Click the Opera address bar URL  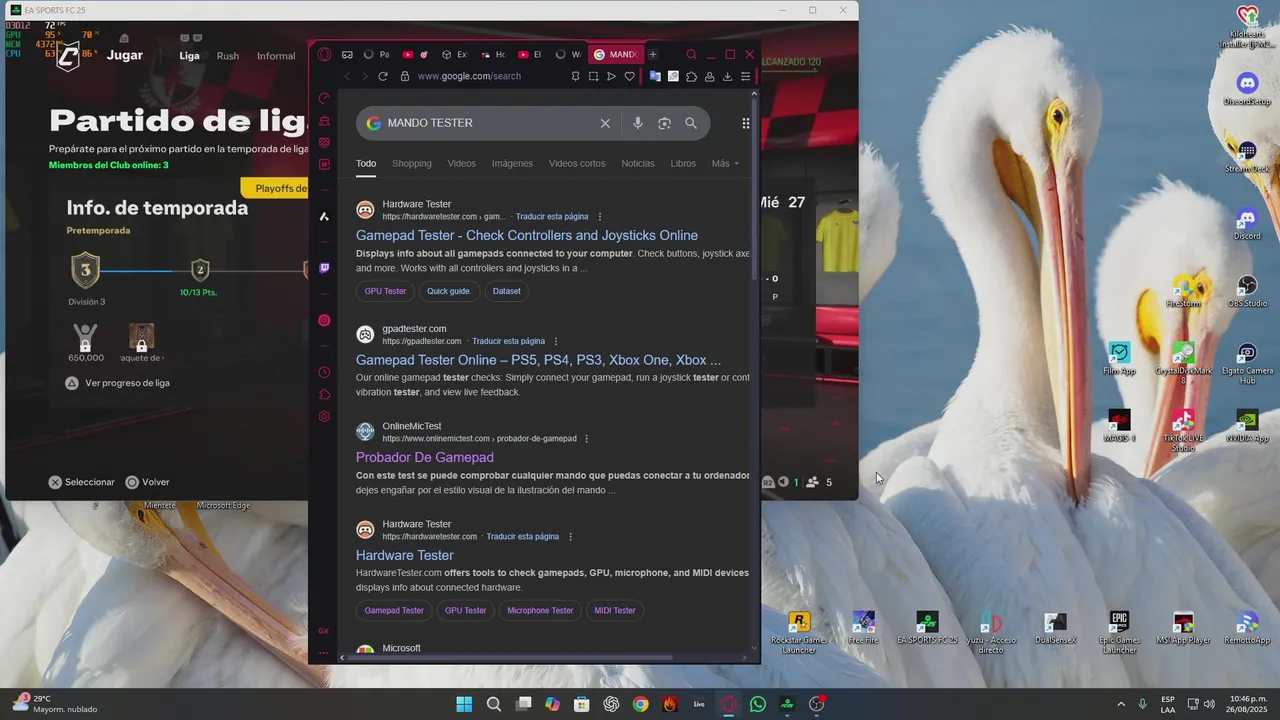click(469, 76)
